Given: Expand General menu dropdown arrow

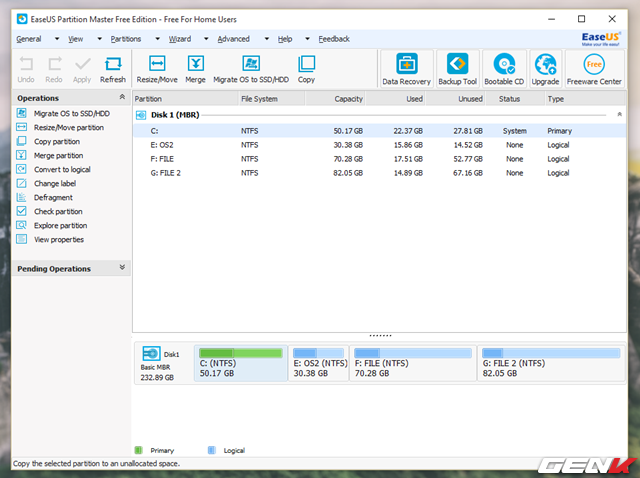Looking at the screenshot, I should [x=57, y=39].
